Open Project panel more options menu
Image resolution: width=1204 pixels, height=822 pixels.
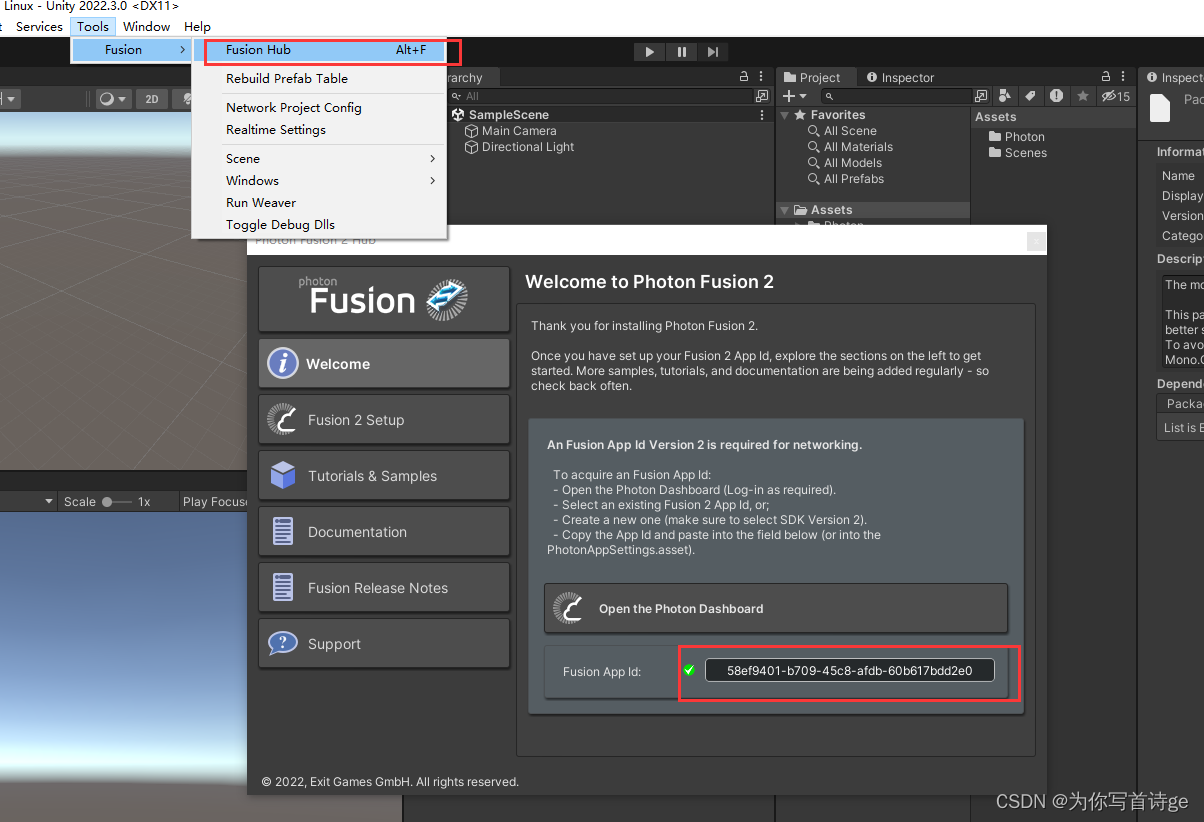(1124, 77)
